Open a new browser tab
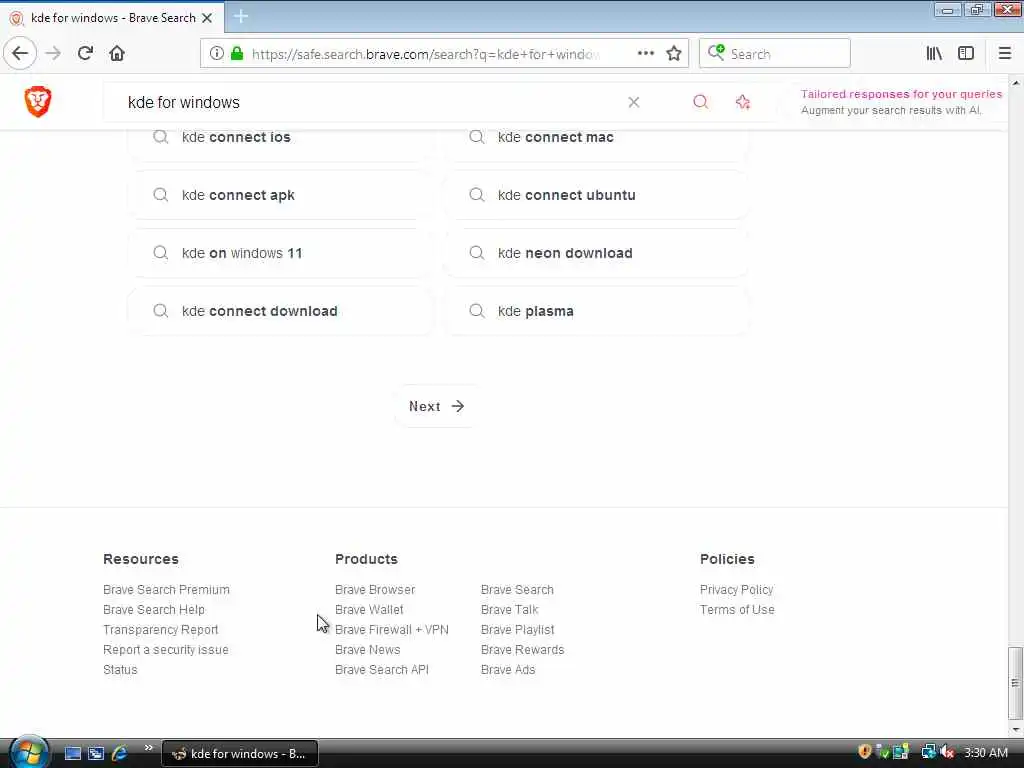The height and width of the screenshot is (768, 1024). (241, 16)
